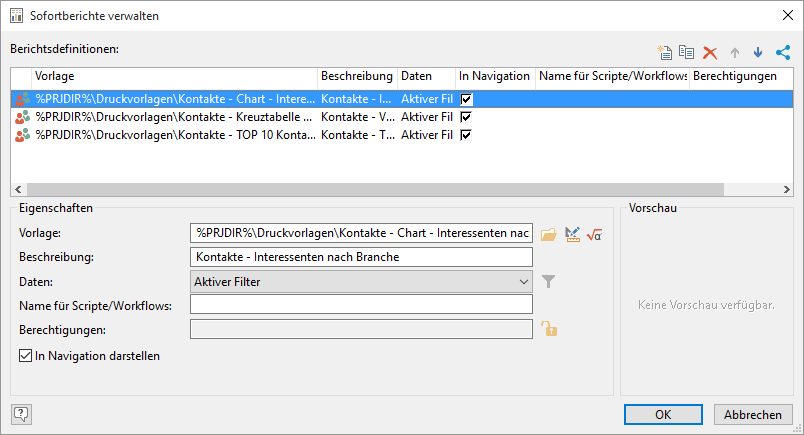
Task: Open the Daten 'Aktiver Filter' dropdown
Action: (x=361, y=282)
